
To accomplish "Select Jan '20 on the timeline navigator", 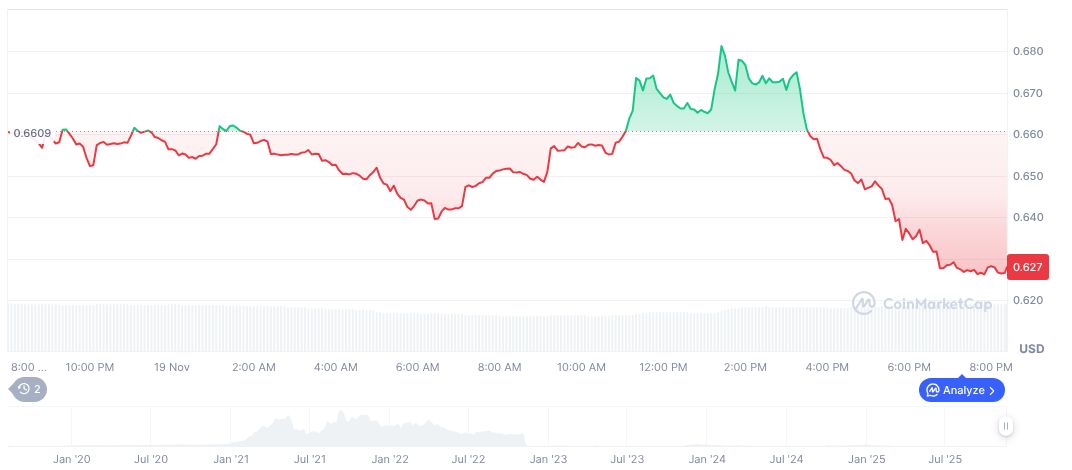I will click(71, 460).
